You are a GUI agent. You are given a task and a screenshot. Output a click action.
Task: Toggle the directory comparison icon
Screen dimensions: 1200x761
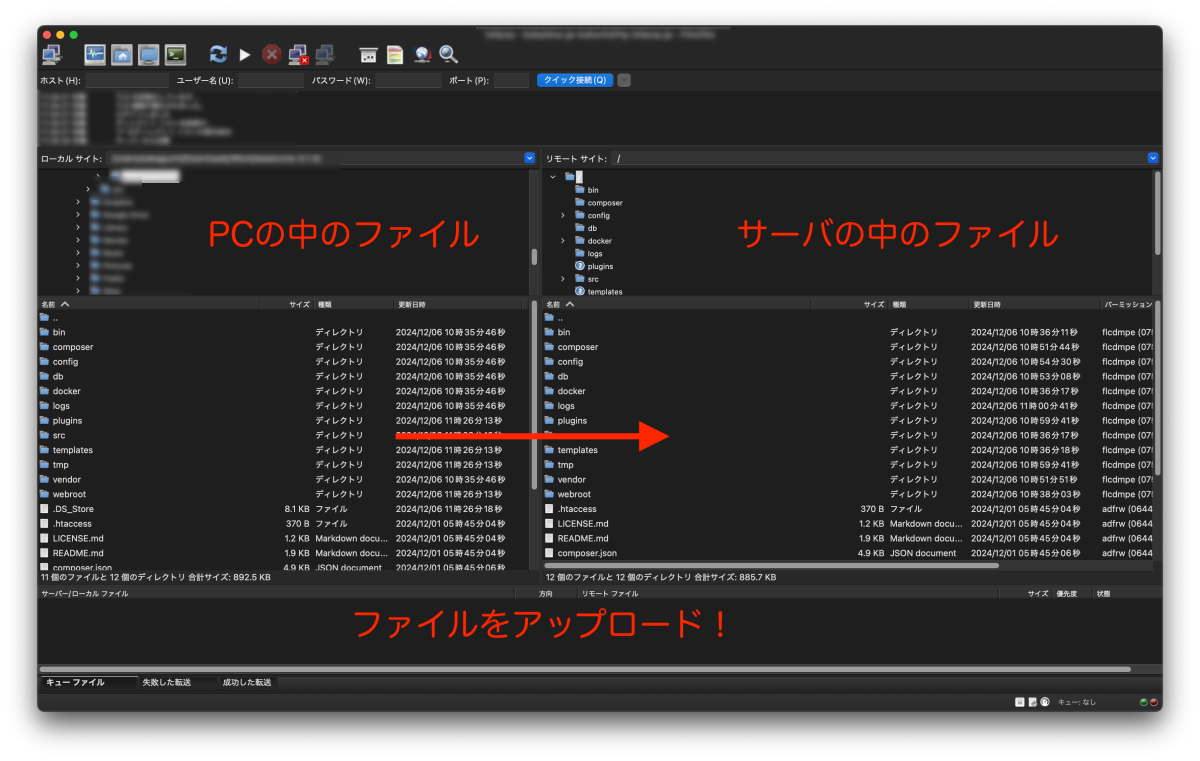click(x=395, y=54)
